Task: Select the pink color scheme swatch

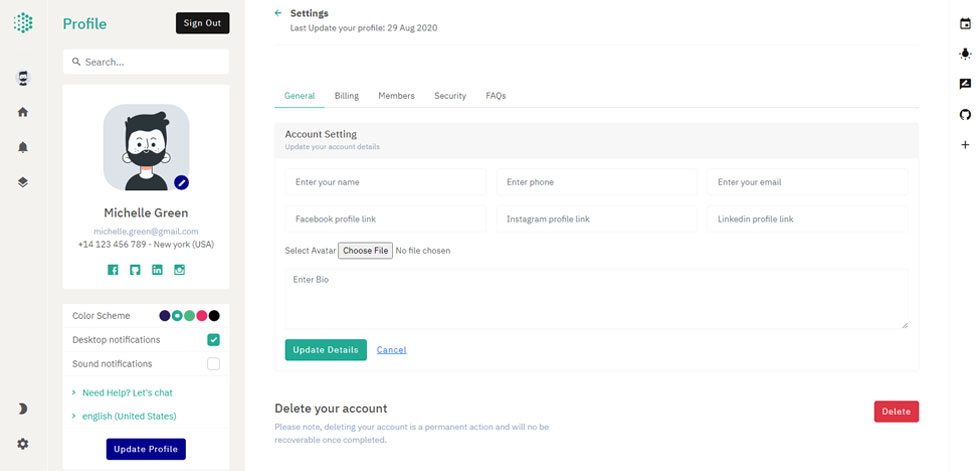Action: pos(202,316)
